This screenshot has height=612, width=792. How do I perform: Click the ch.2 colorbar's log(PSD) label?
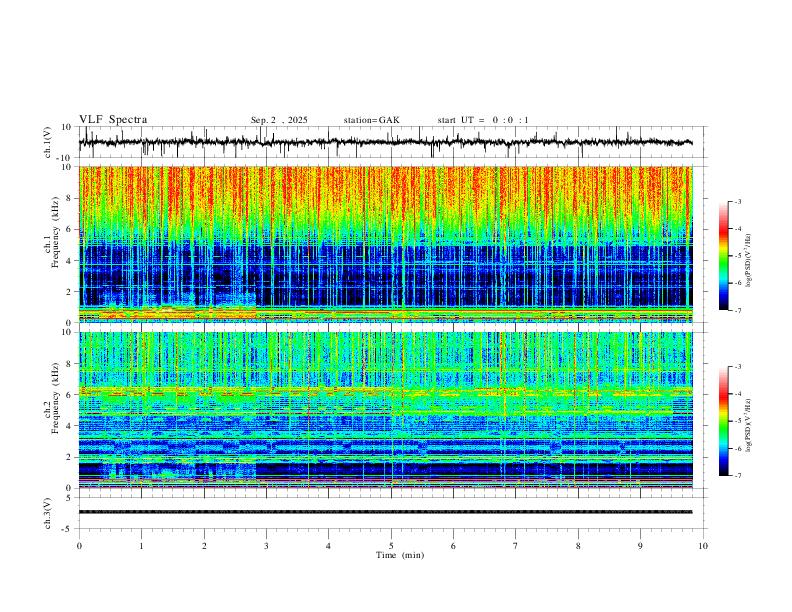click(x=749, y=425)
